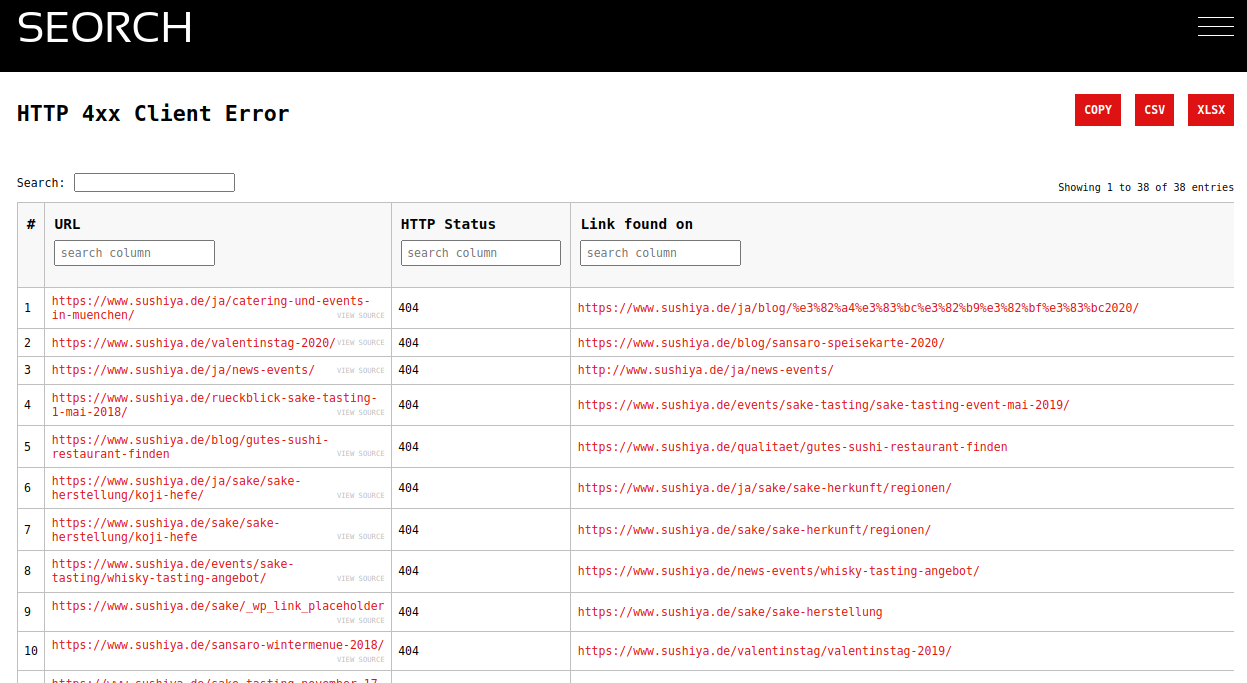Select 404 status in row 5

[408, 447]
